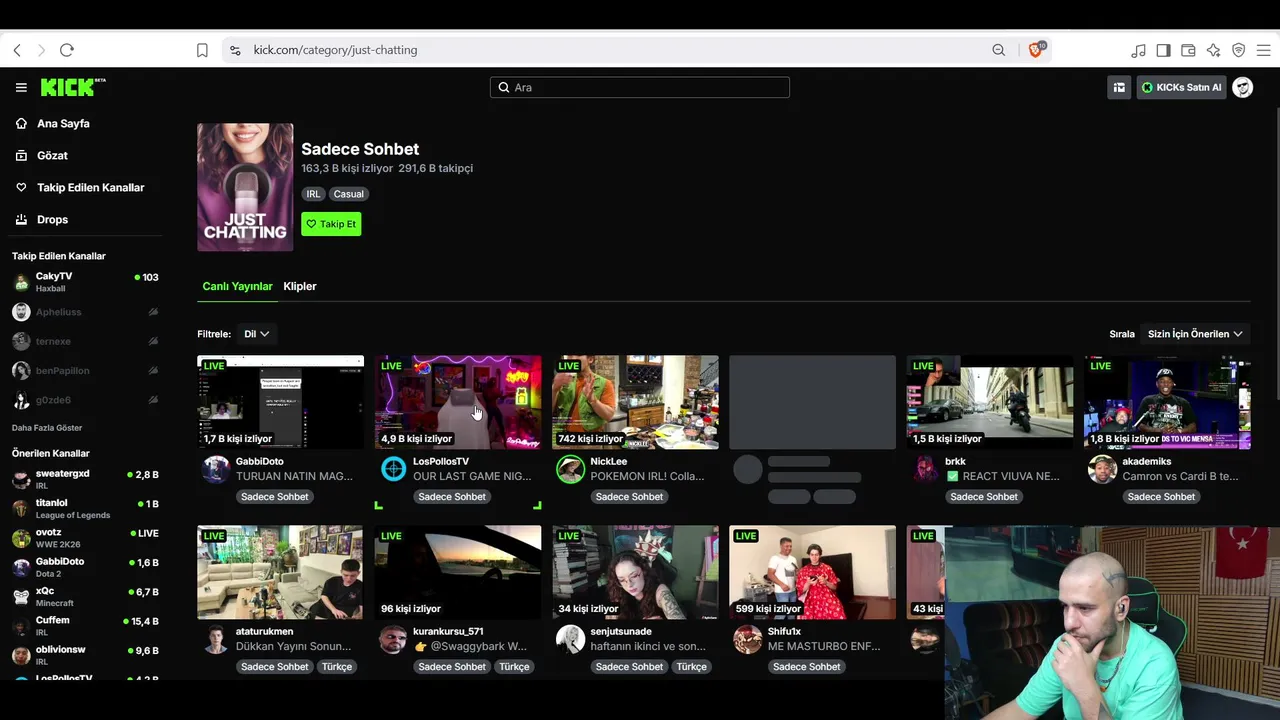Open sweatergxd channel in recommended list
1280x720 pixels.
(85, 479)
